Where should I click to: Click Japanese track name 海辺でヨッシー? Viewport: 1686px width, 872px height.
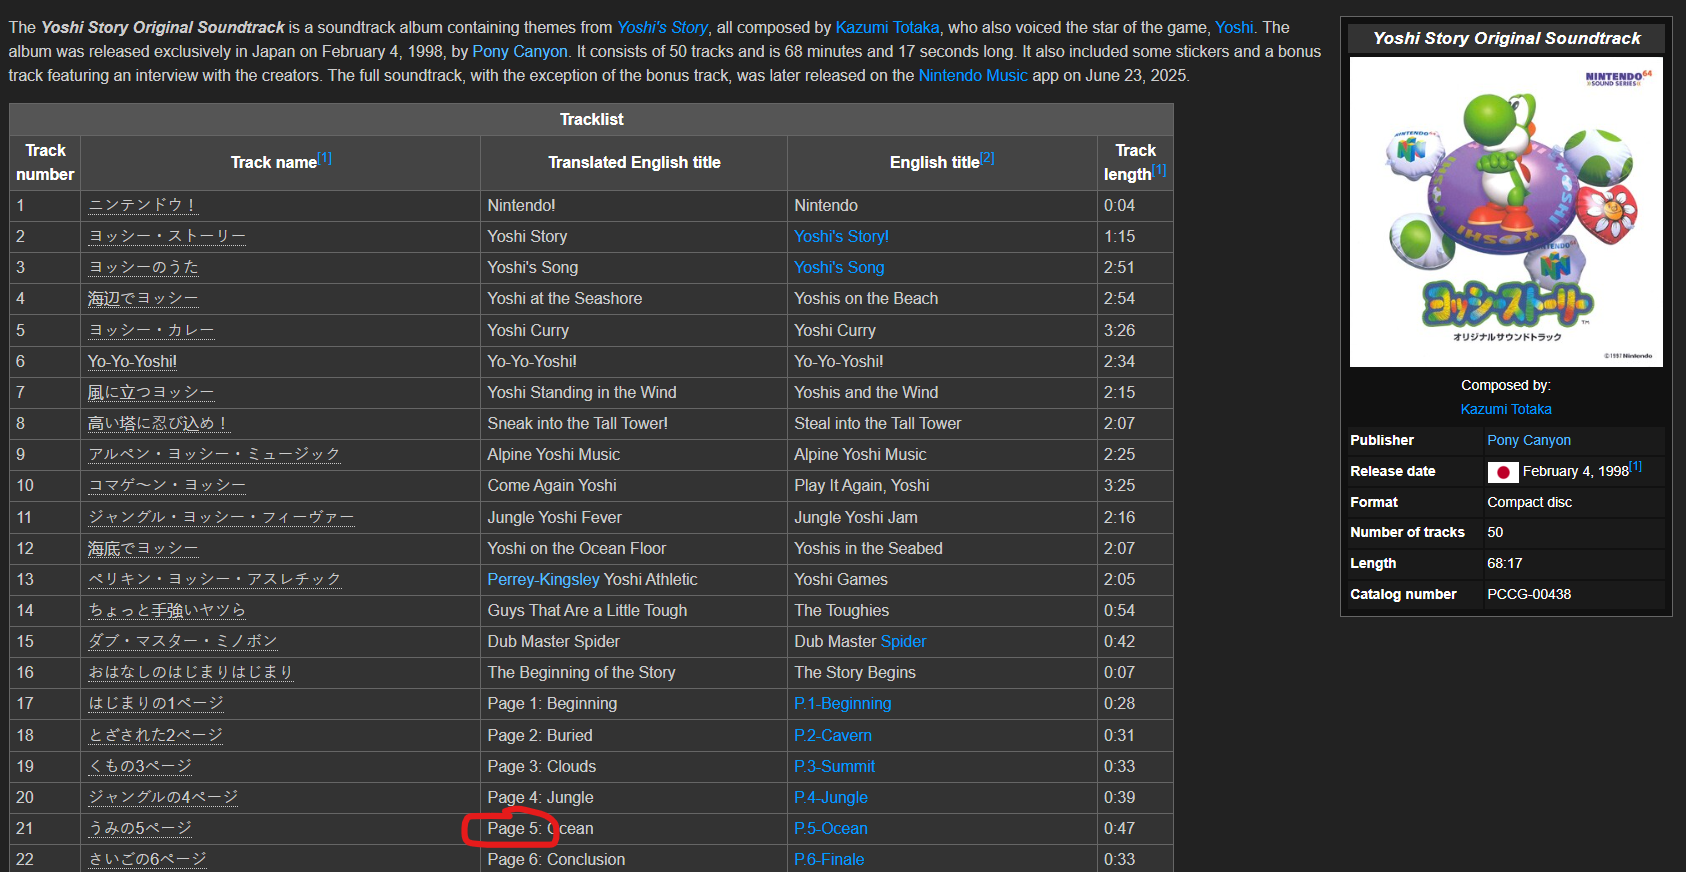coord(143,298)
